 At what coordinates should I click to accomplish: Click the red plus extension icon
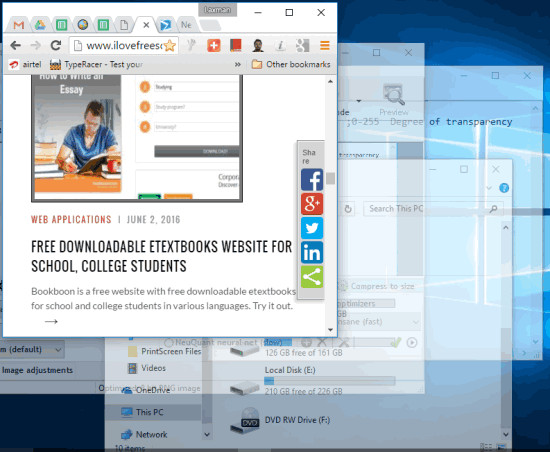pyautogui.click(x=214, y=45)
